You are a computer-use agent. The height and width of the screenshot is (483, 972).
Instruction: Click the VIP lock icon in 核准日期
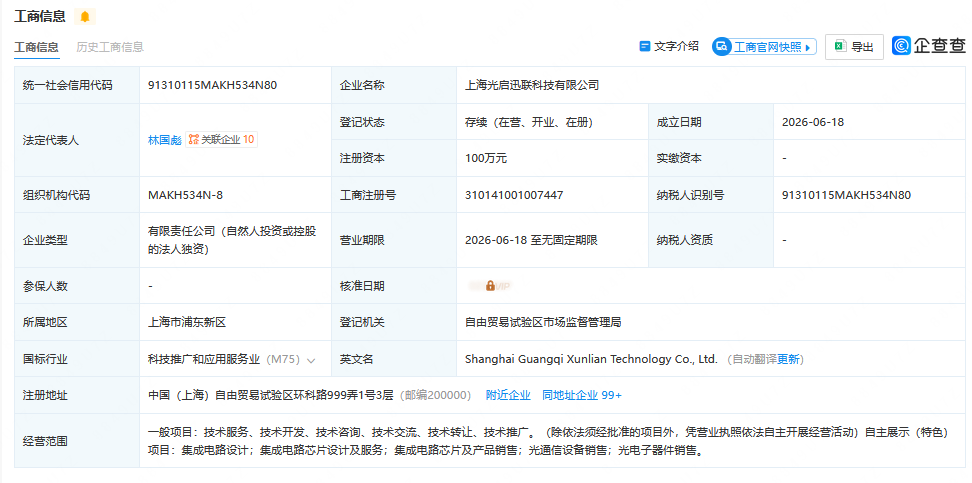click(490, 286)
